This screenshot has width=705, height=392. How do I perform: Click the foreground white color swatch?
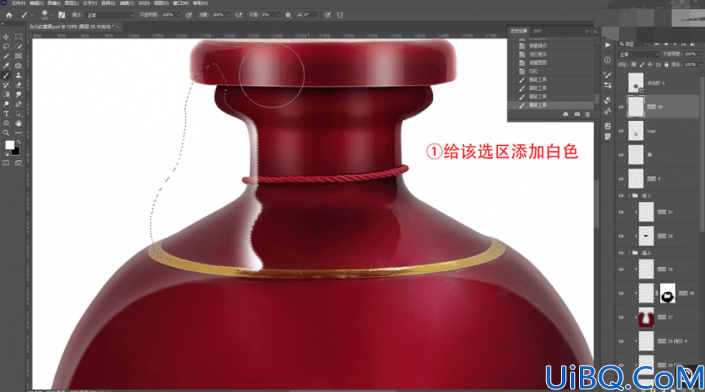9,145
